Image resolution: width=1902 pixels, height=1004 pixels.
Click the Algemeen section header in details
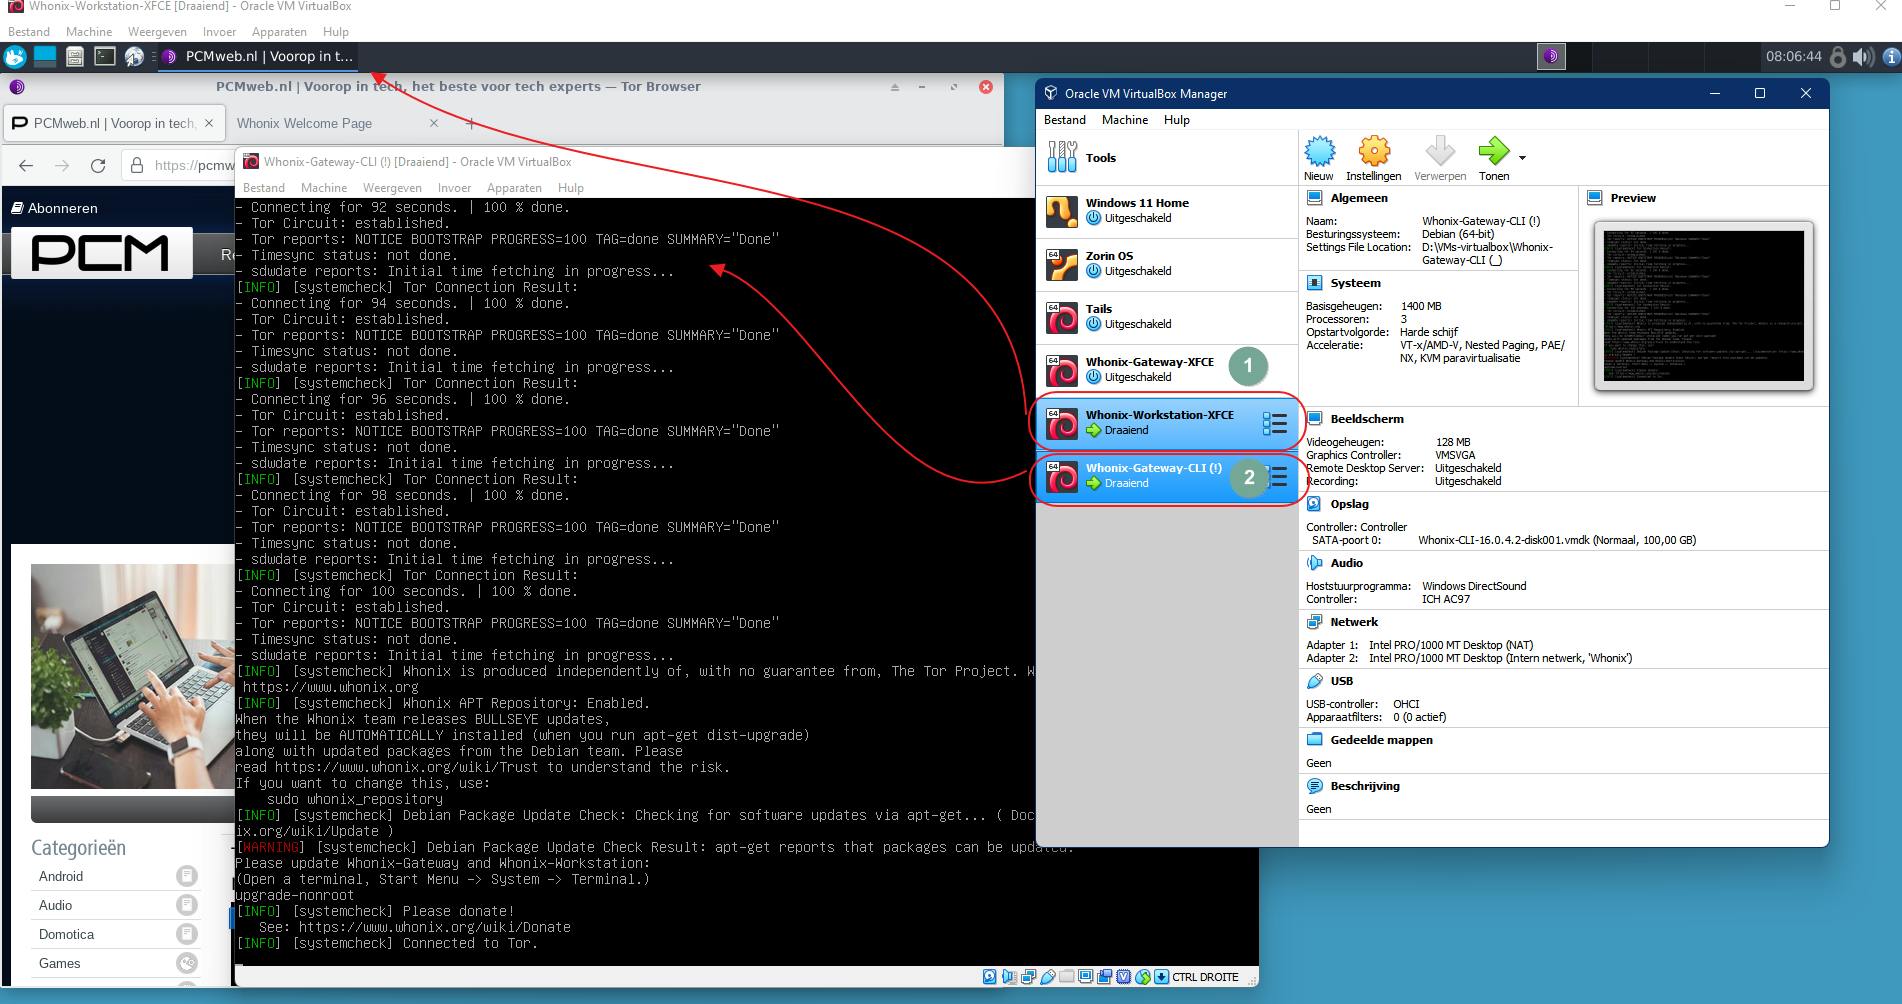[x=1359, y=198]
